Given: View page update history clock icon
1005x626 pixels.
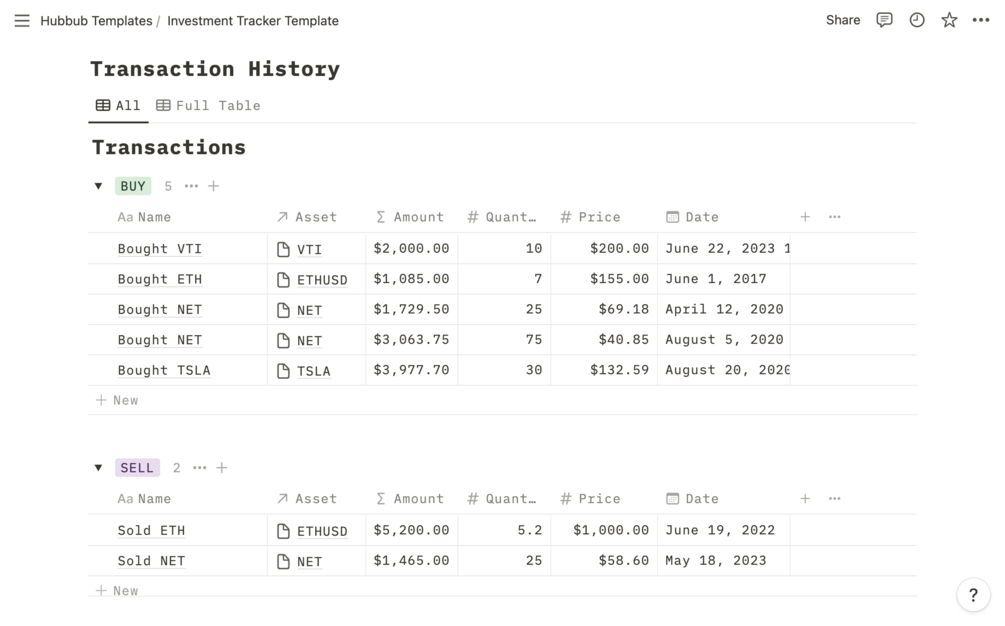Looking at the screenshot, I should click(917, 20).
